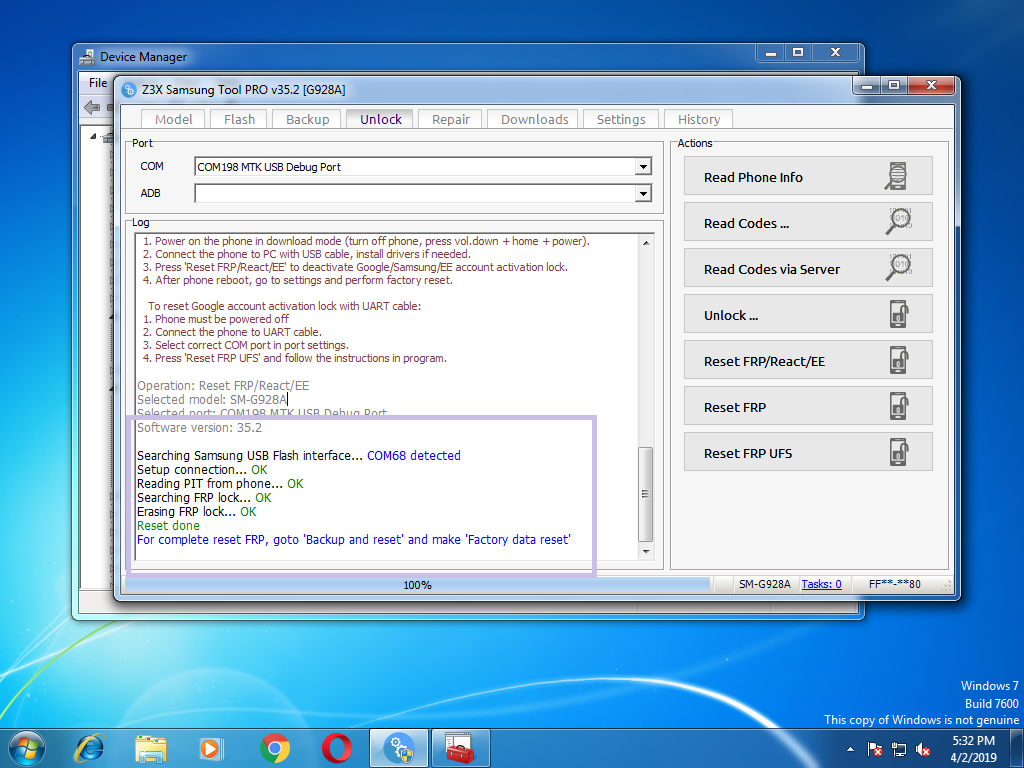Click the 100% progress bar
Viewport: 1024px width, 768px height.
point(417,584)
